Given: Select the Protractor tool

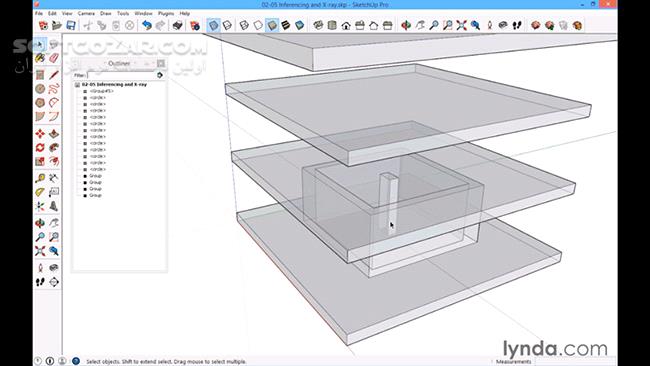Looking at the screenshot, I should click(40, 192).
